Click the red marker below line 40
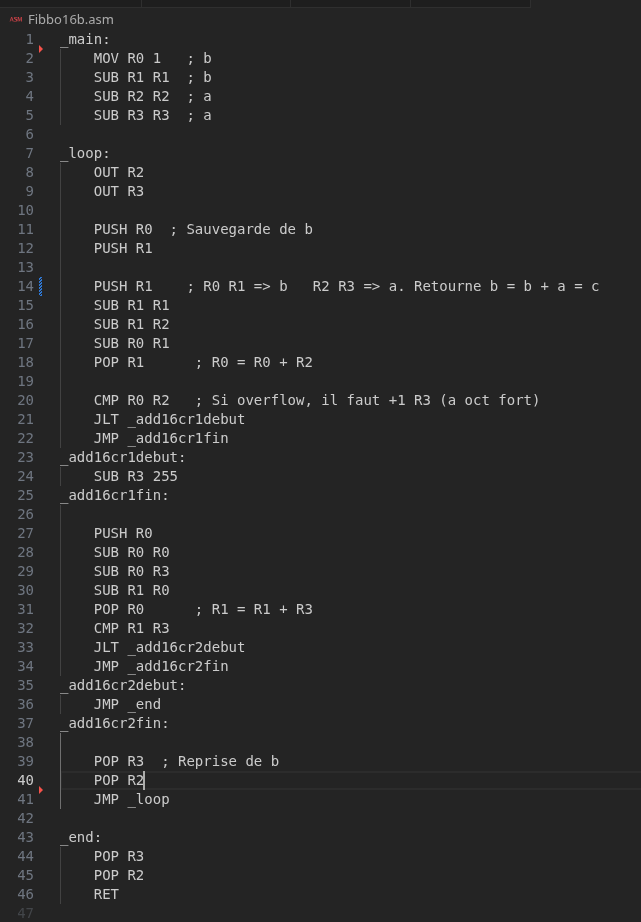This screenshot has width=641, height=922. pos(41,790)
